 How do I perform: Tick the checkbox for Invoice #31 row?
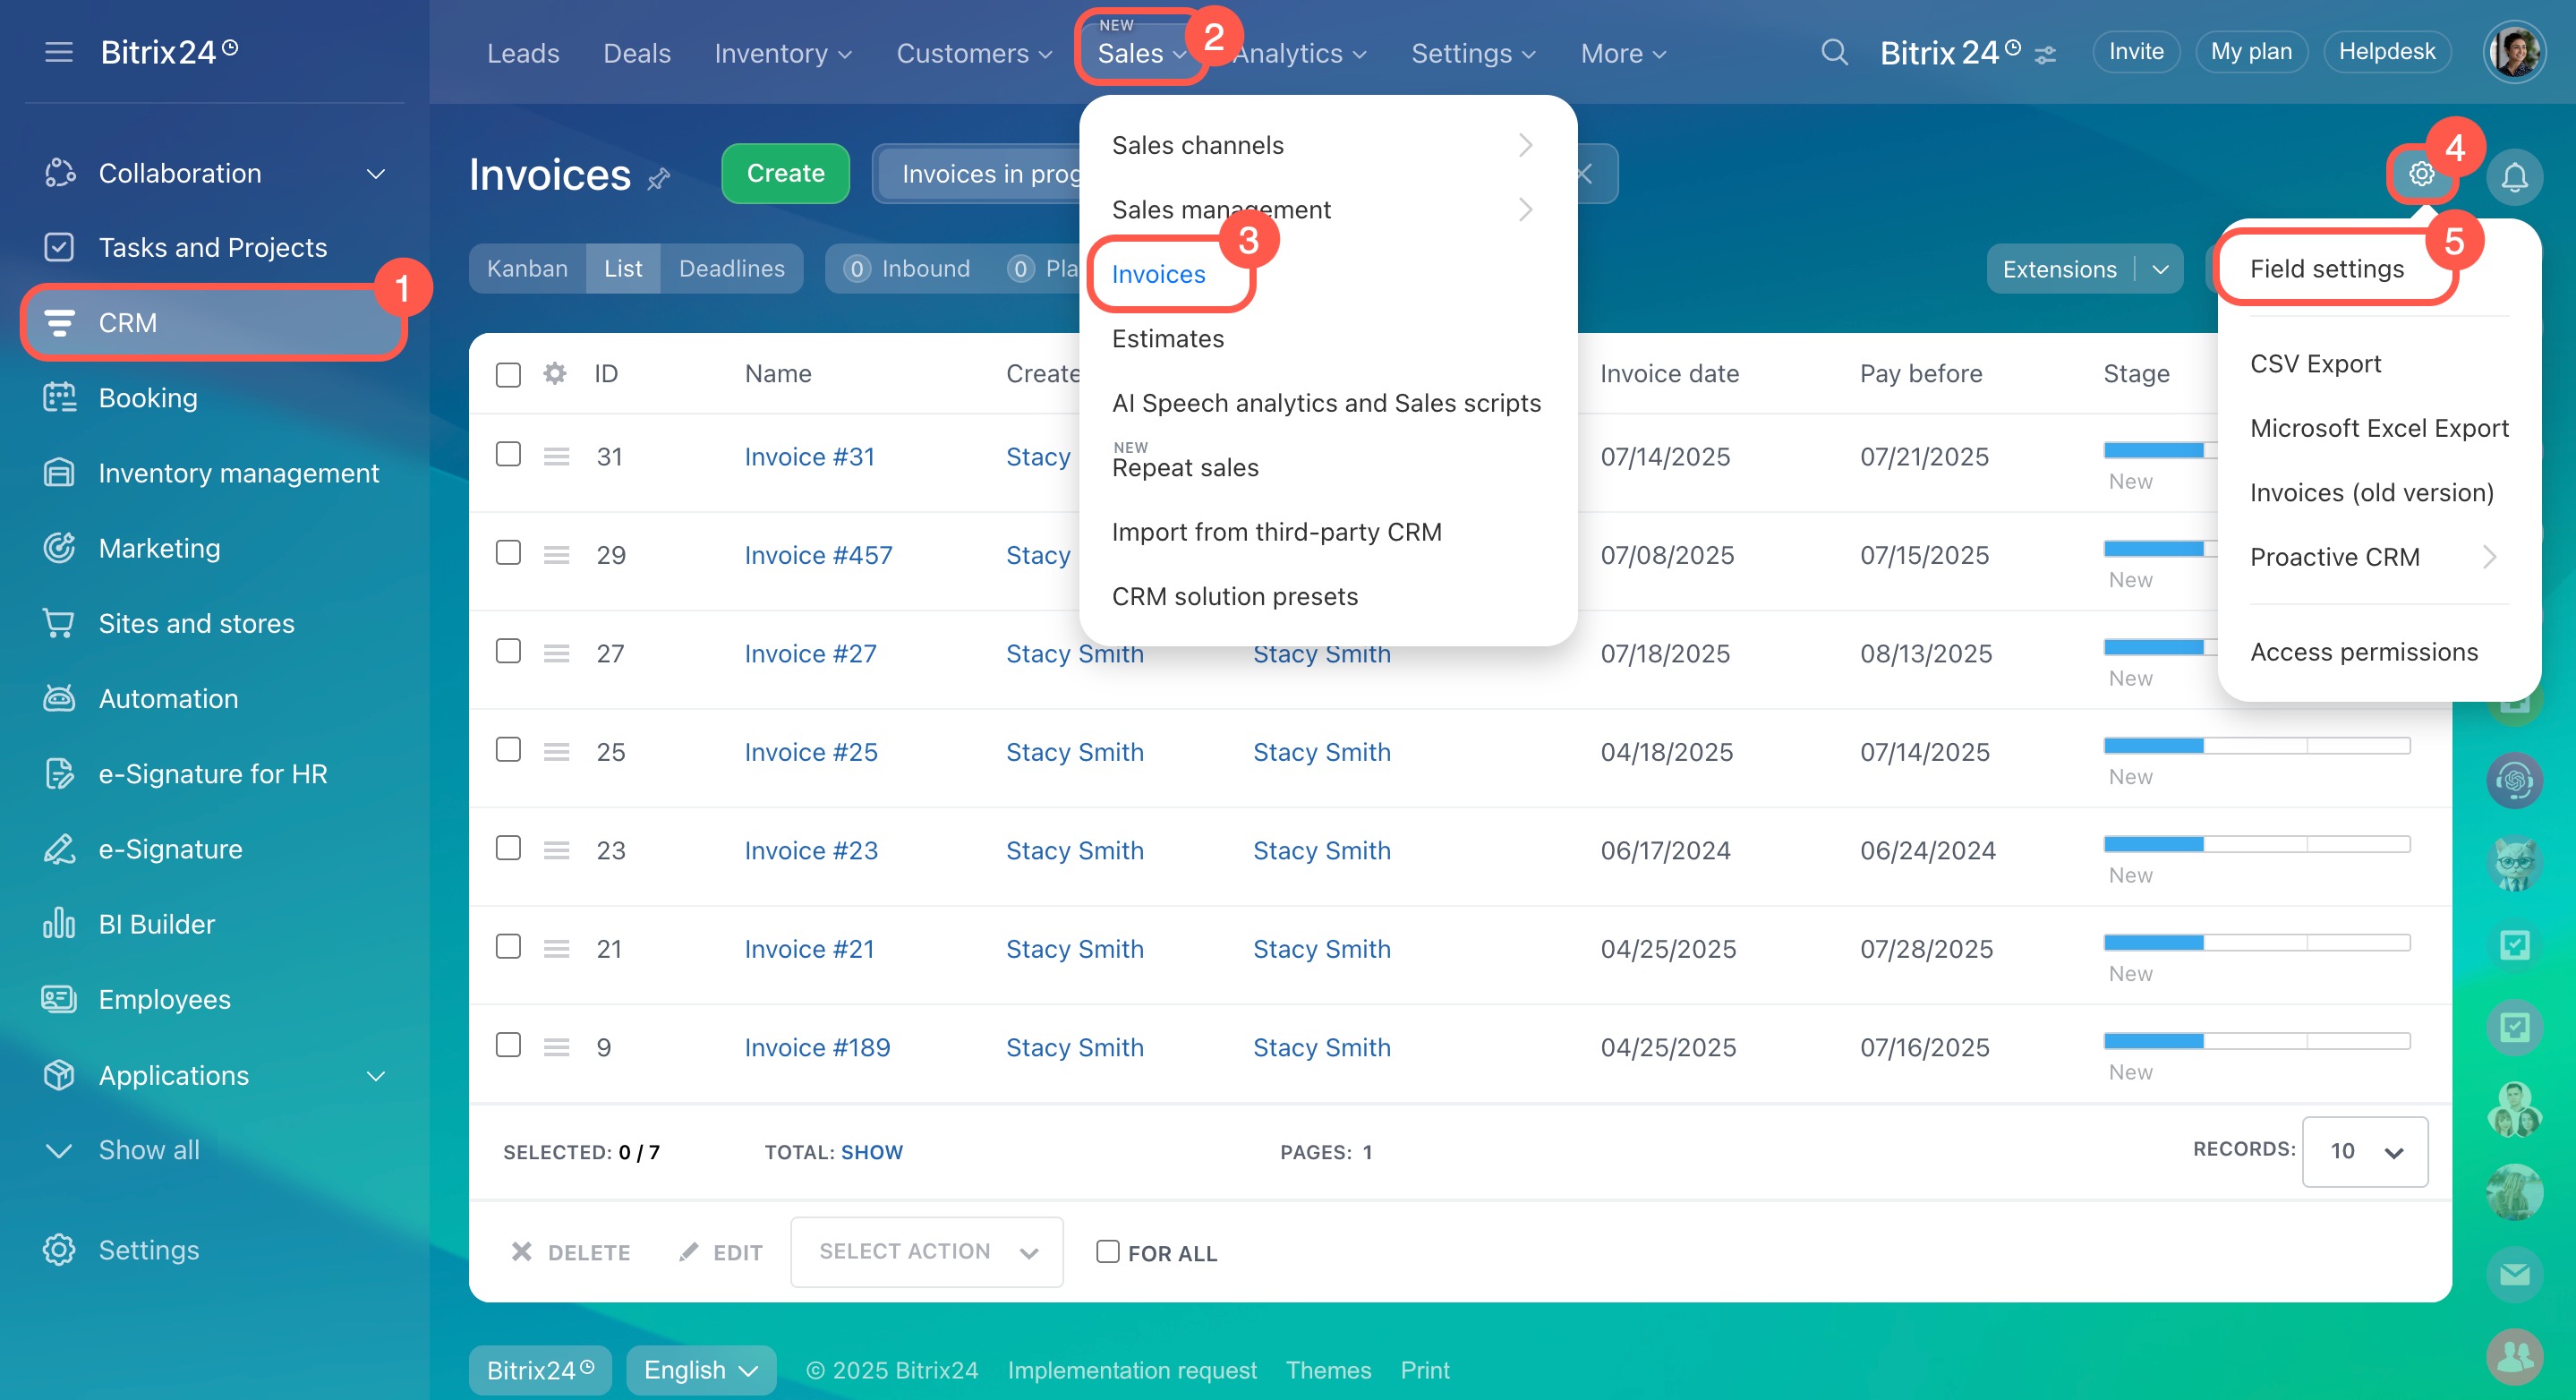(x=508, y=455)
